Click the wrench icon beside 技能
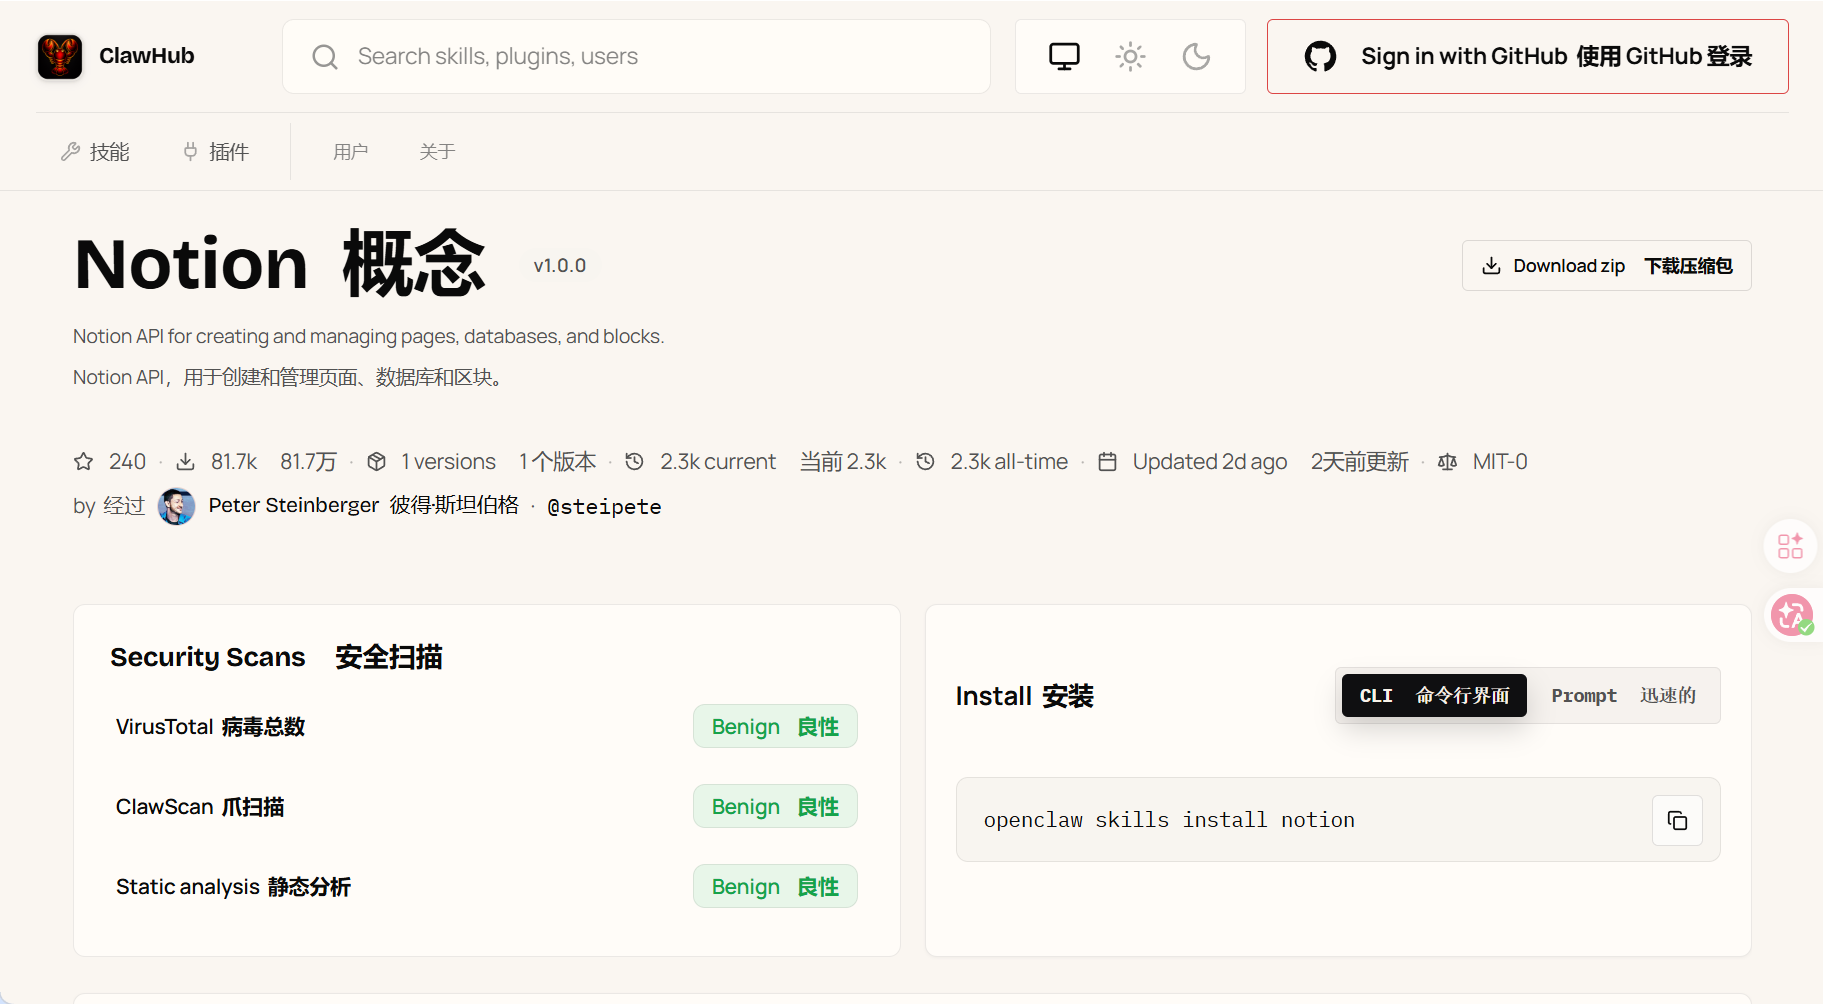1823x1004 pixels. click(x=70, y=152)
